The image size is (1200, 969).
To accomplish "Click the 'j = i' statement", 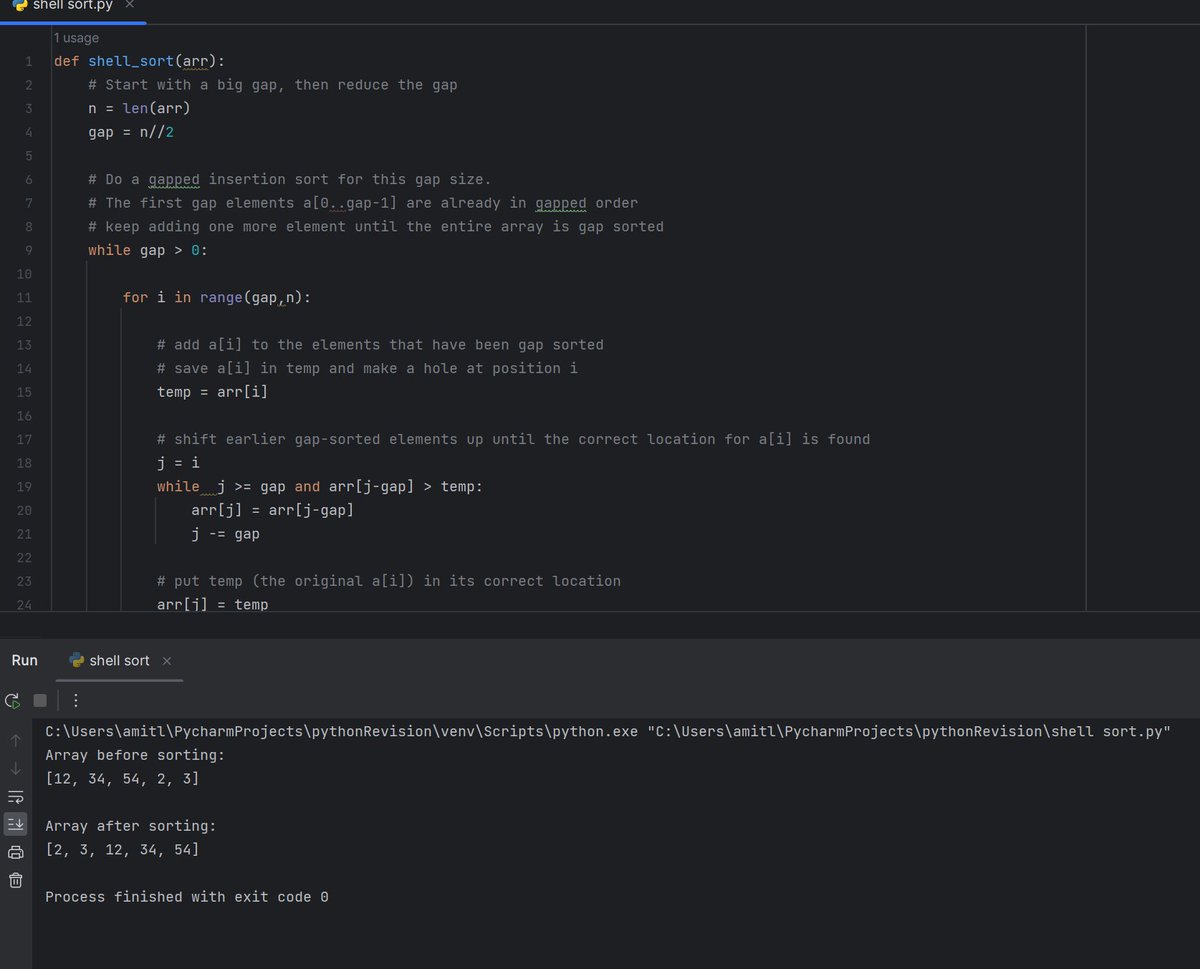I will click(x=178, y=463).
